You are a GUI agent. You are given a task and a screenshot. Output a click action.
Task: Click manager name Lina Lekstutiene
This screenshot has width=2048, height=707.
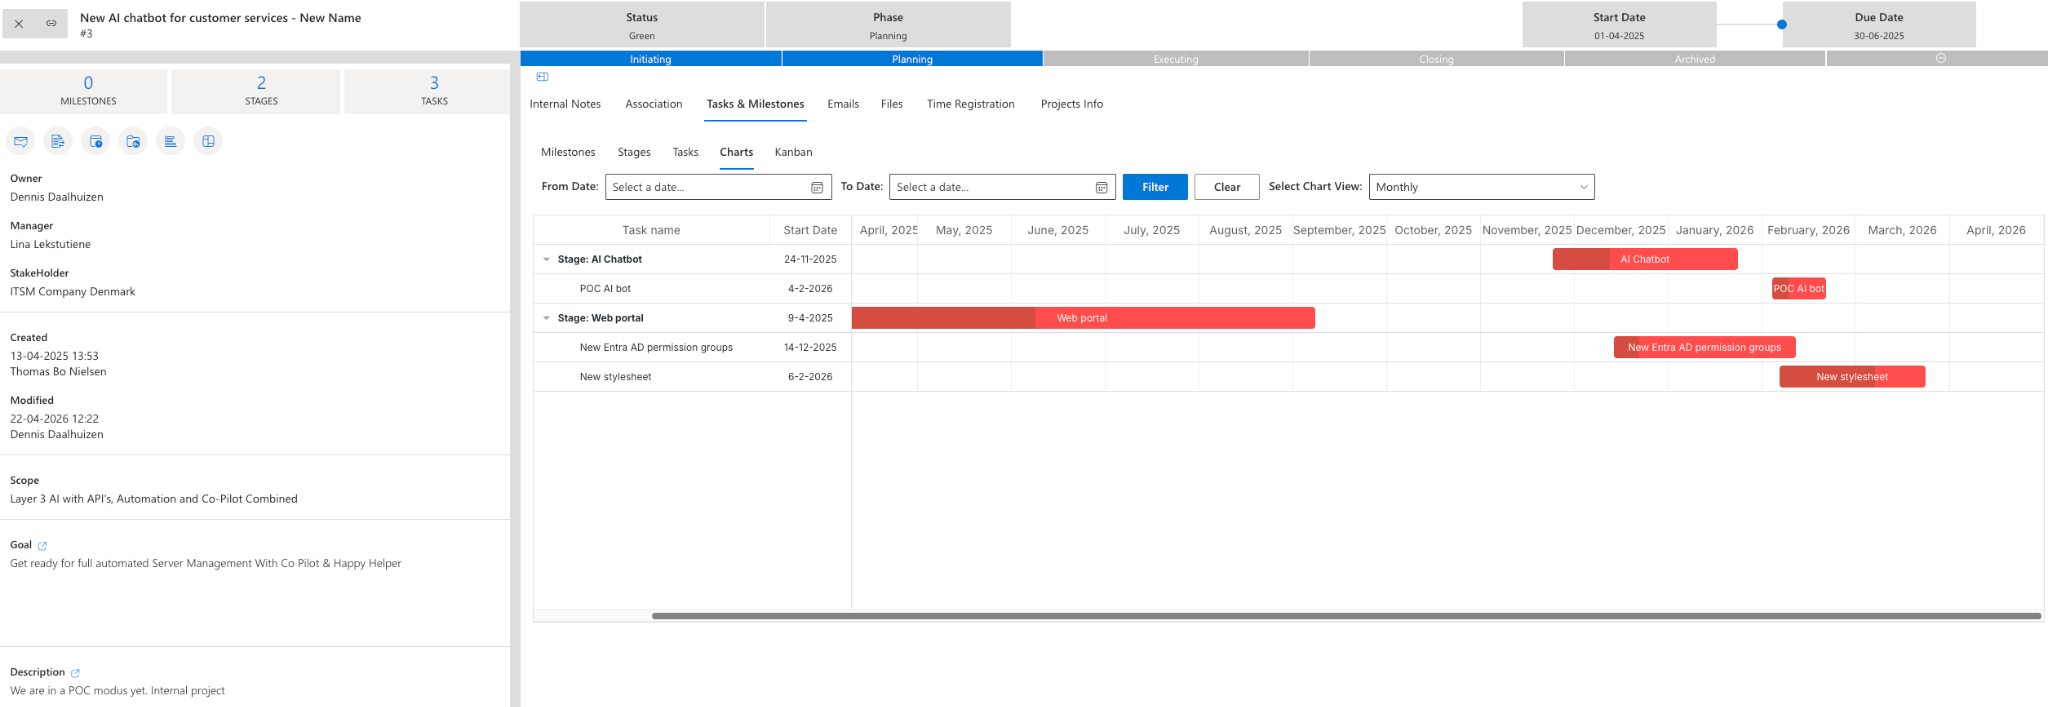pyautogui.click(x=50, y=244)
